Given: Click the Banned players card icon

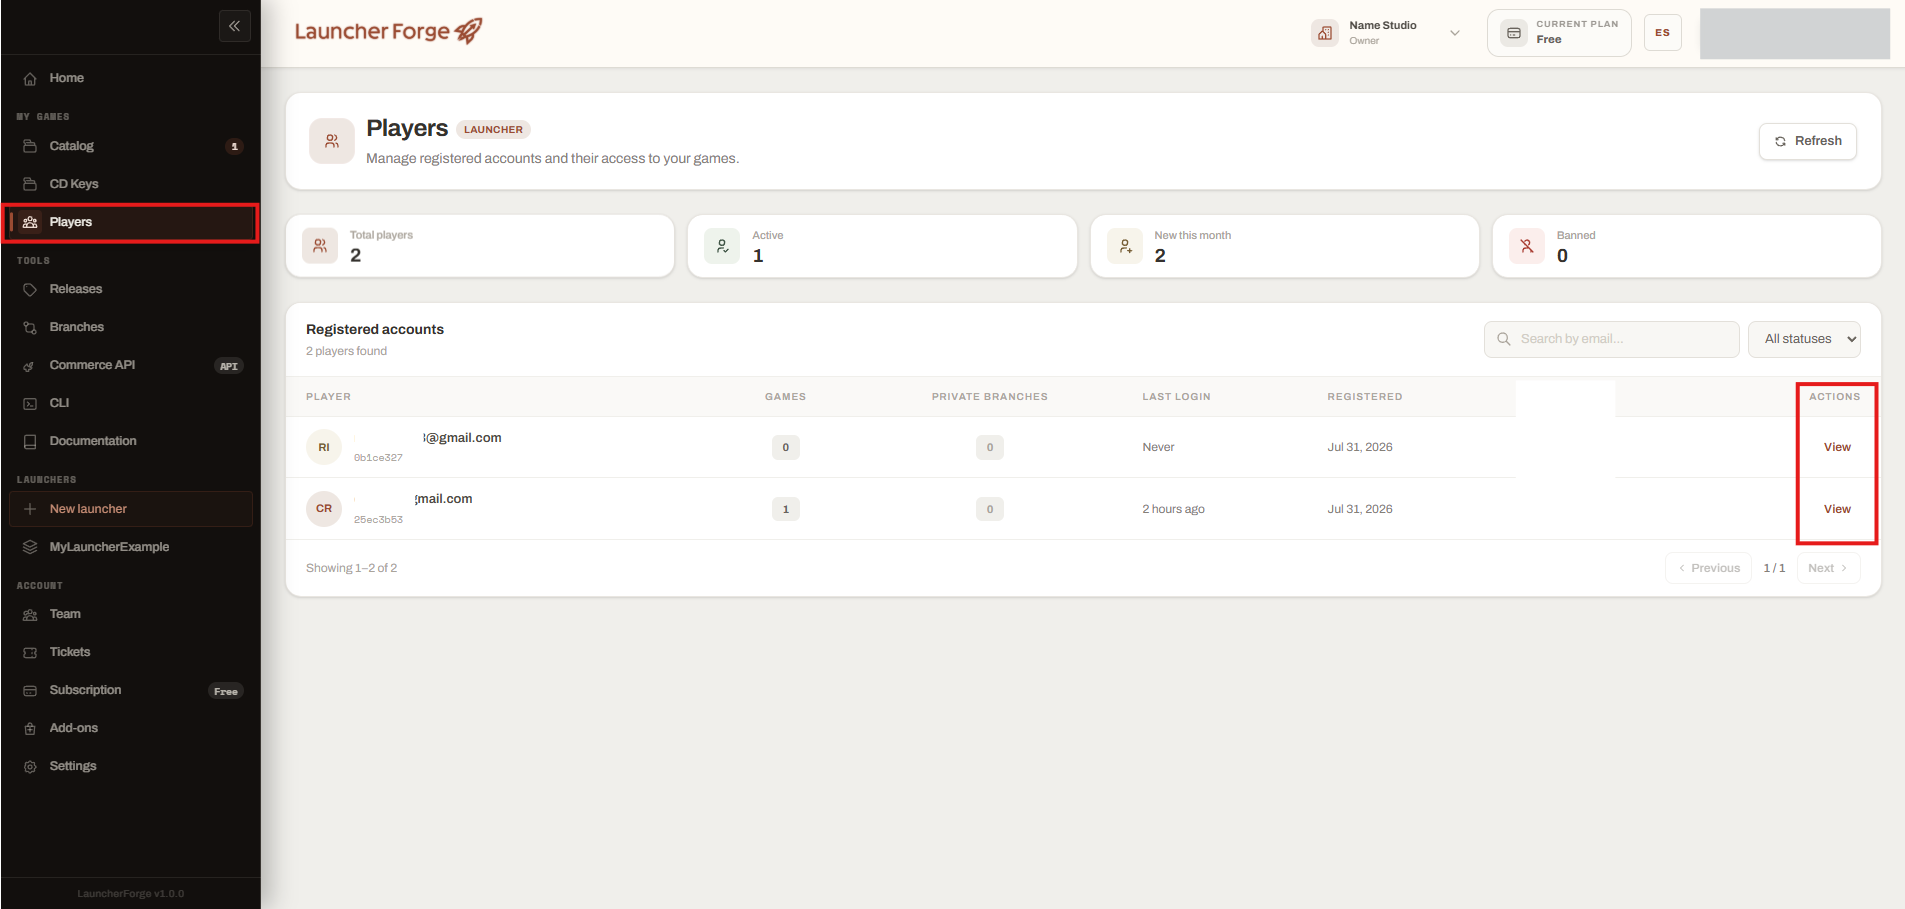Looking at the screenshot, I should click(x=1527, y=246).
